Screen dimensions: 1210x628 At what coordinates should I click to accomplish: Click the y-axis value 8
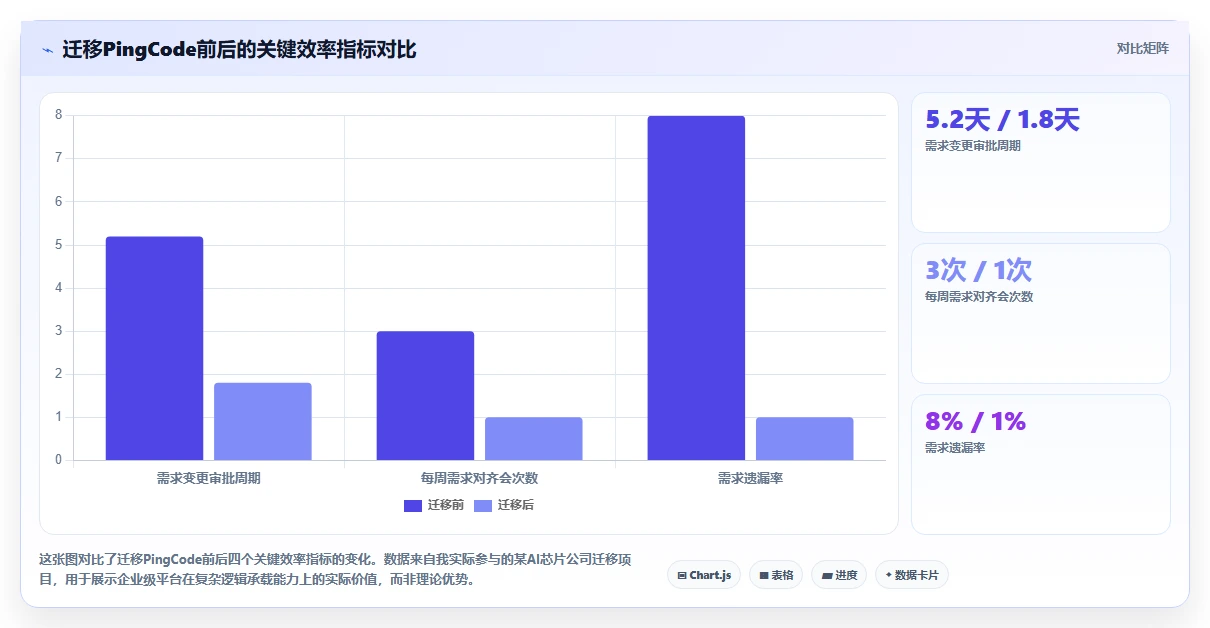59,115
